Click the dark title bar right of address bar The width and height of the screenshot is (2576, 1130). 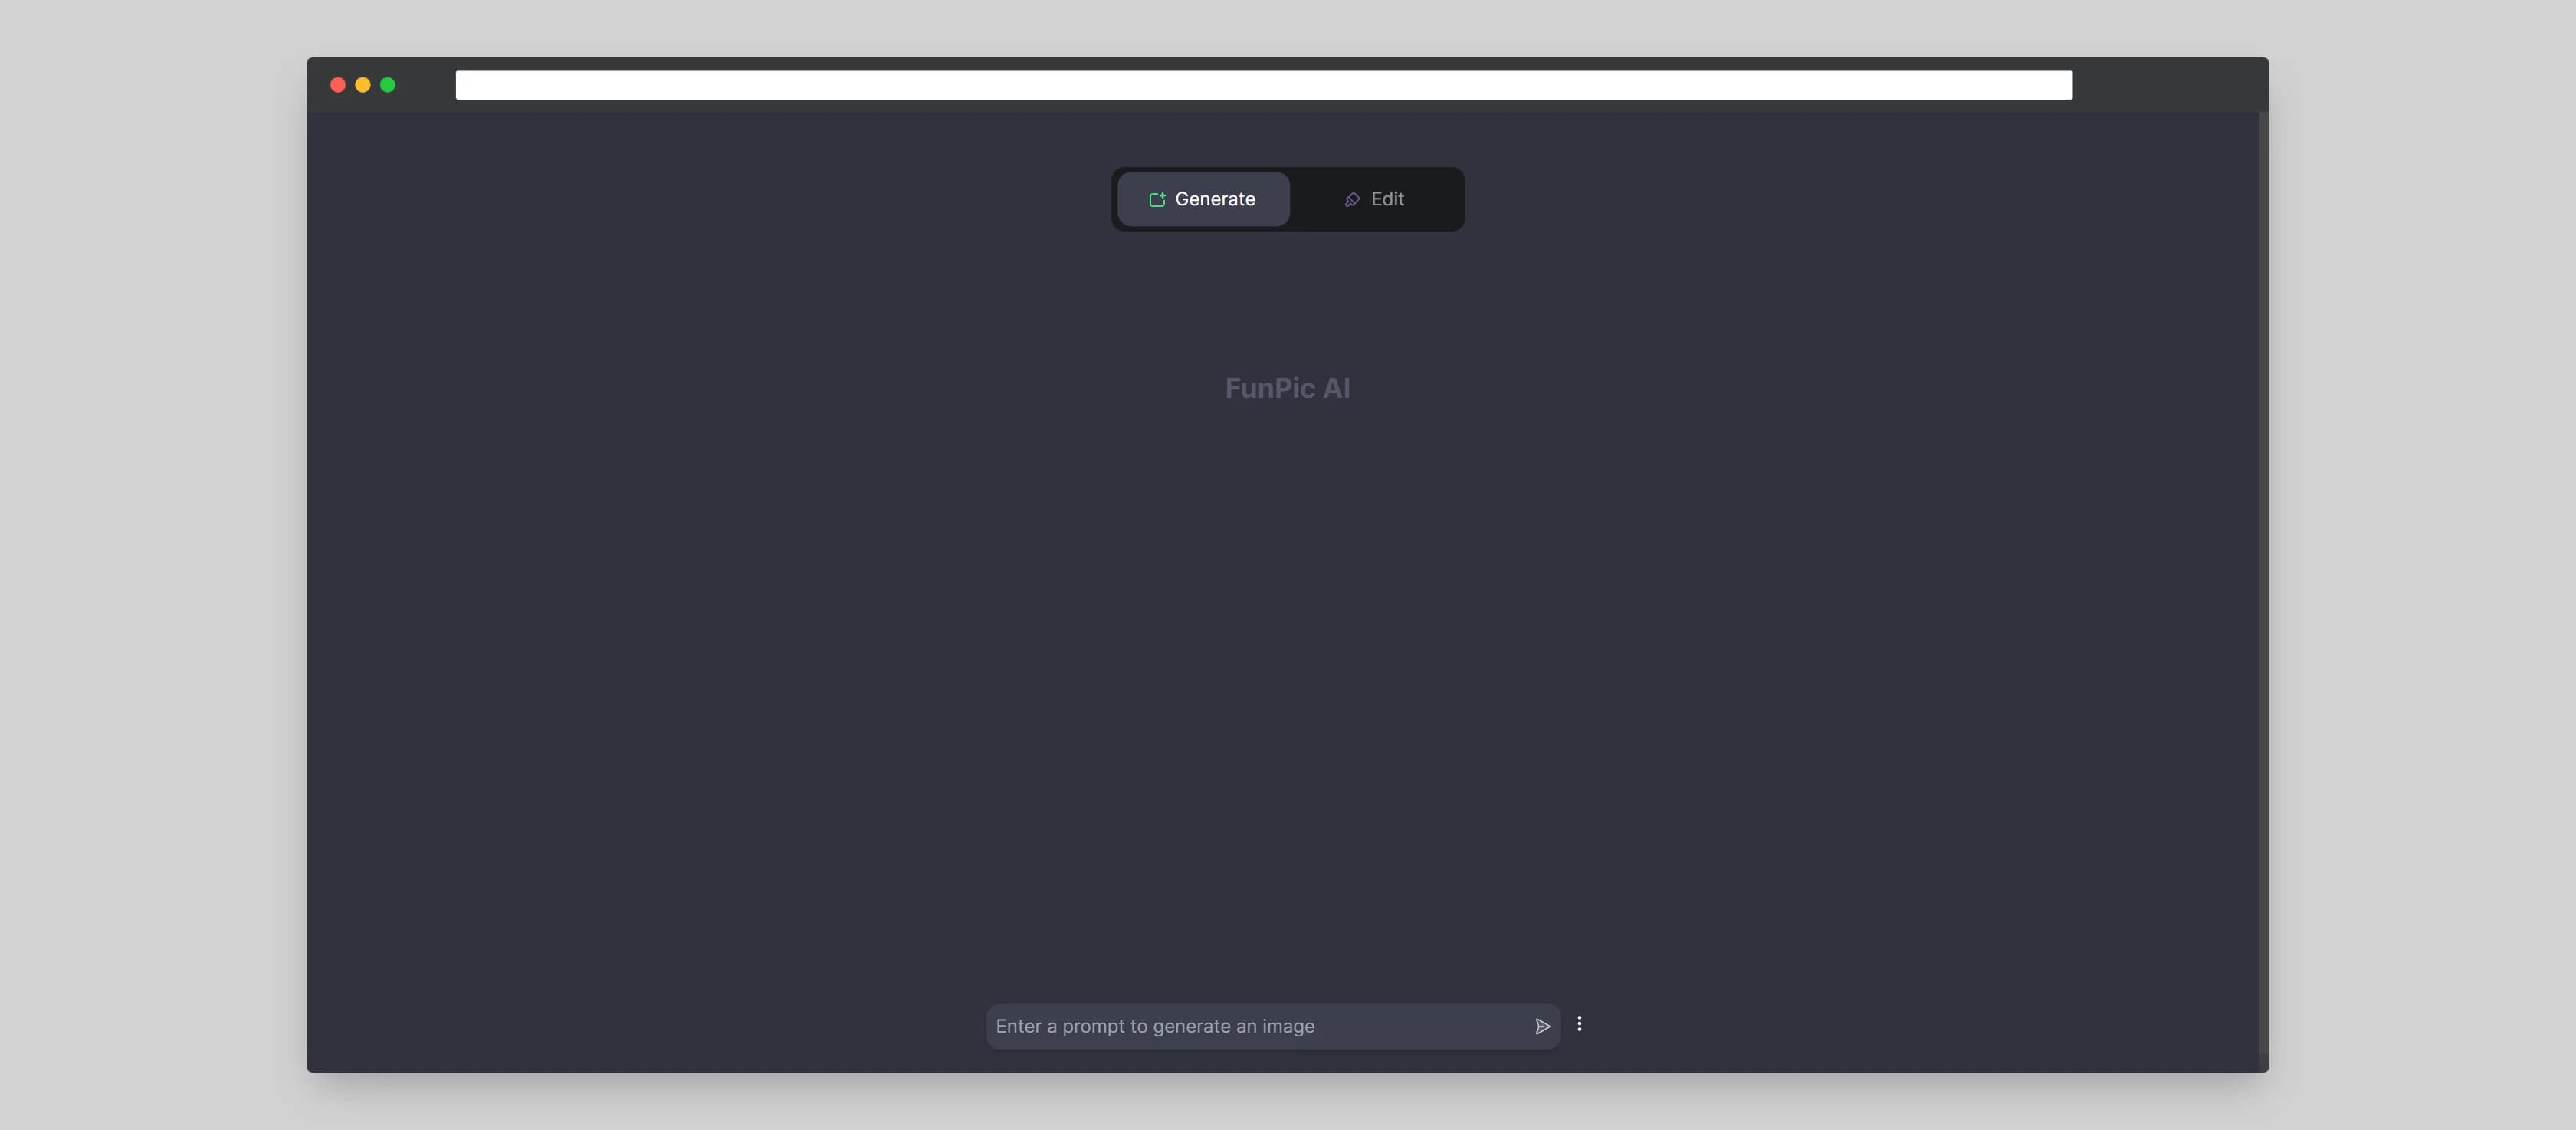[x=2170, y=85]
